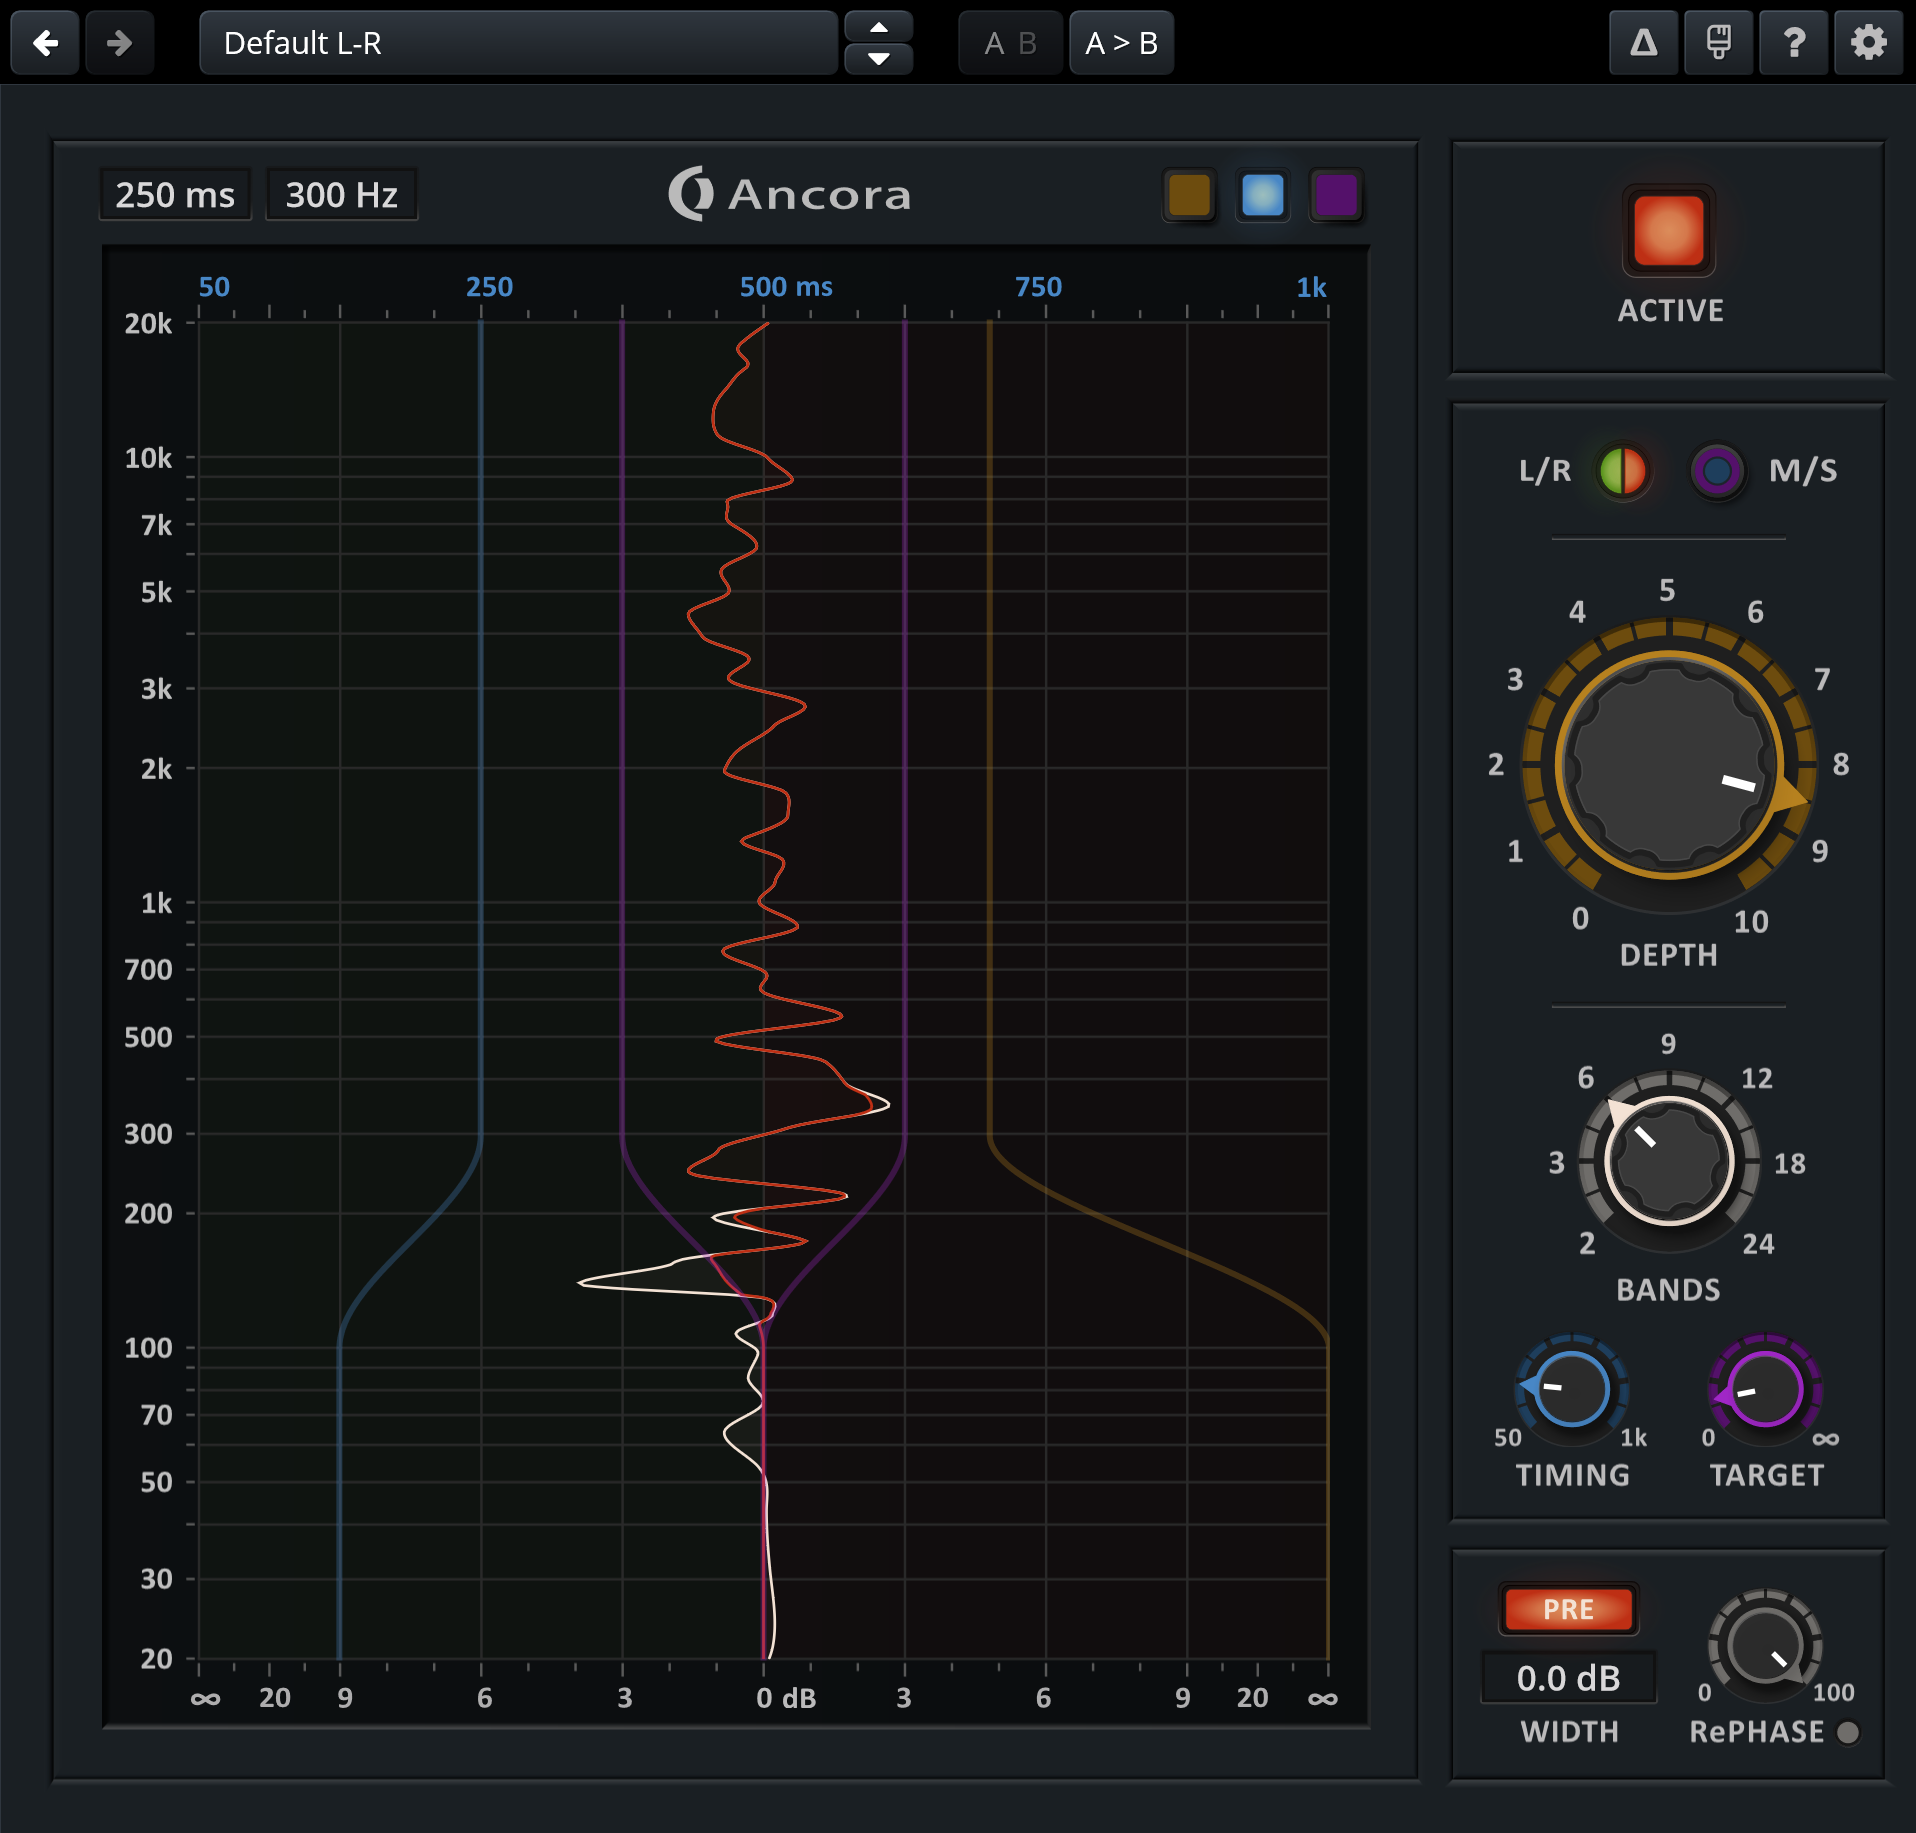Click the 10k frequency axis label
This screenshot has width=1916, height=1833.
point(148,459)
